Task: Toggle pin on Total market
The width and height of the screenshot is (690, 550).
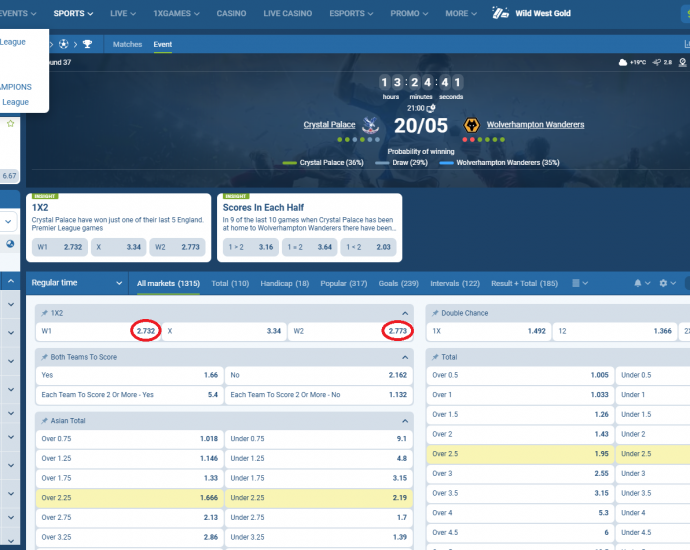Action: (x=435, y=357)
